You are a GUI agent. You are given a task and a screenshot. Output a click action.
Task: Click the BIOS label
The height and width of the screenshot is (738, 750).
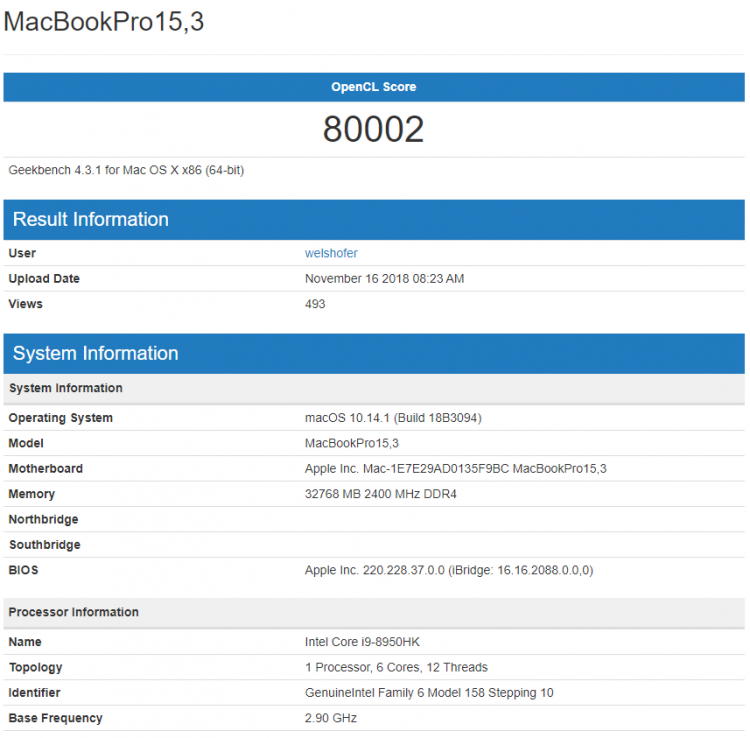click(x=23, y=570)
